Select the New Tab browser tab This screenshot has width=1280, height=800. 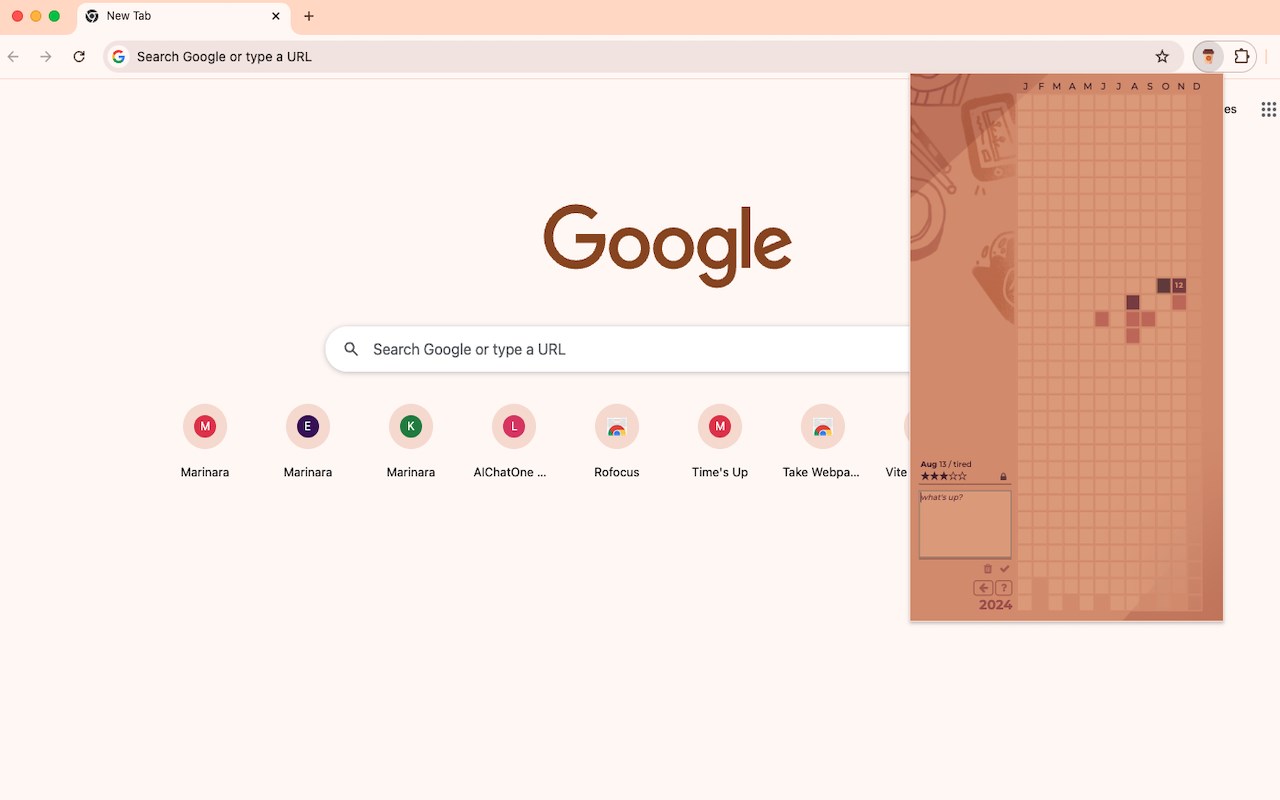coord(183,17)
